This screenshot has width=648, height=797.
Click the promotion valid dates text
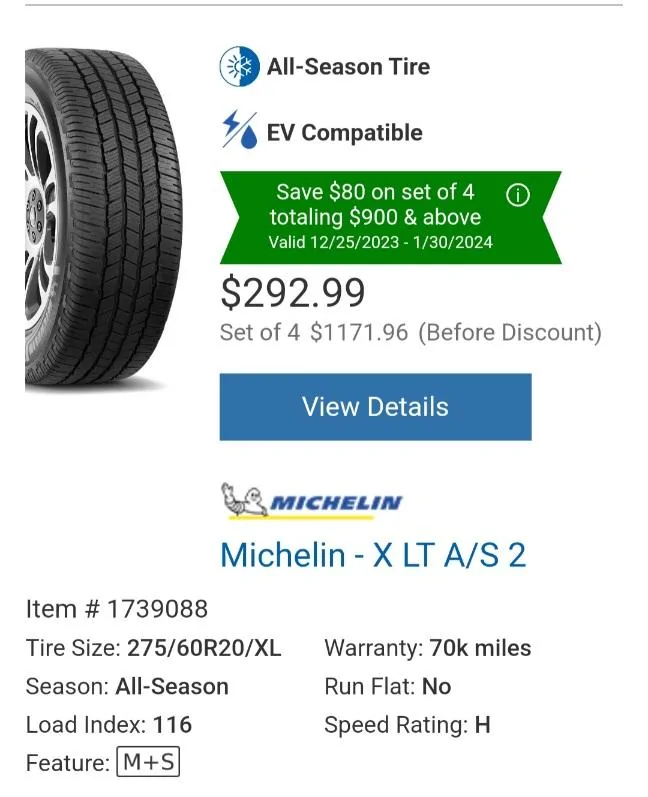click(380, 242)
